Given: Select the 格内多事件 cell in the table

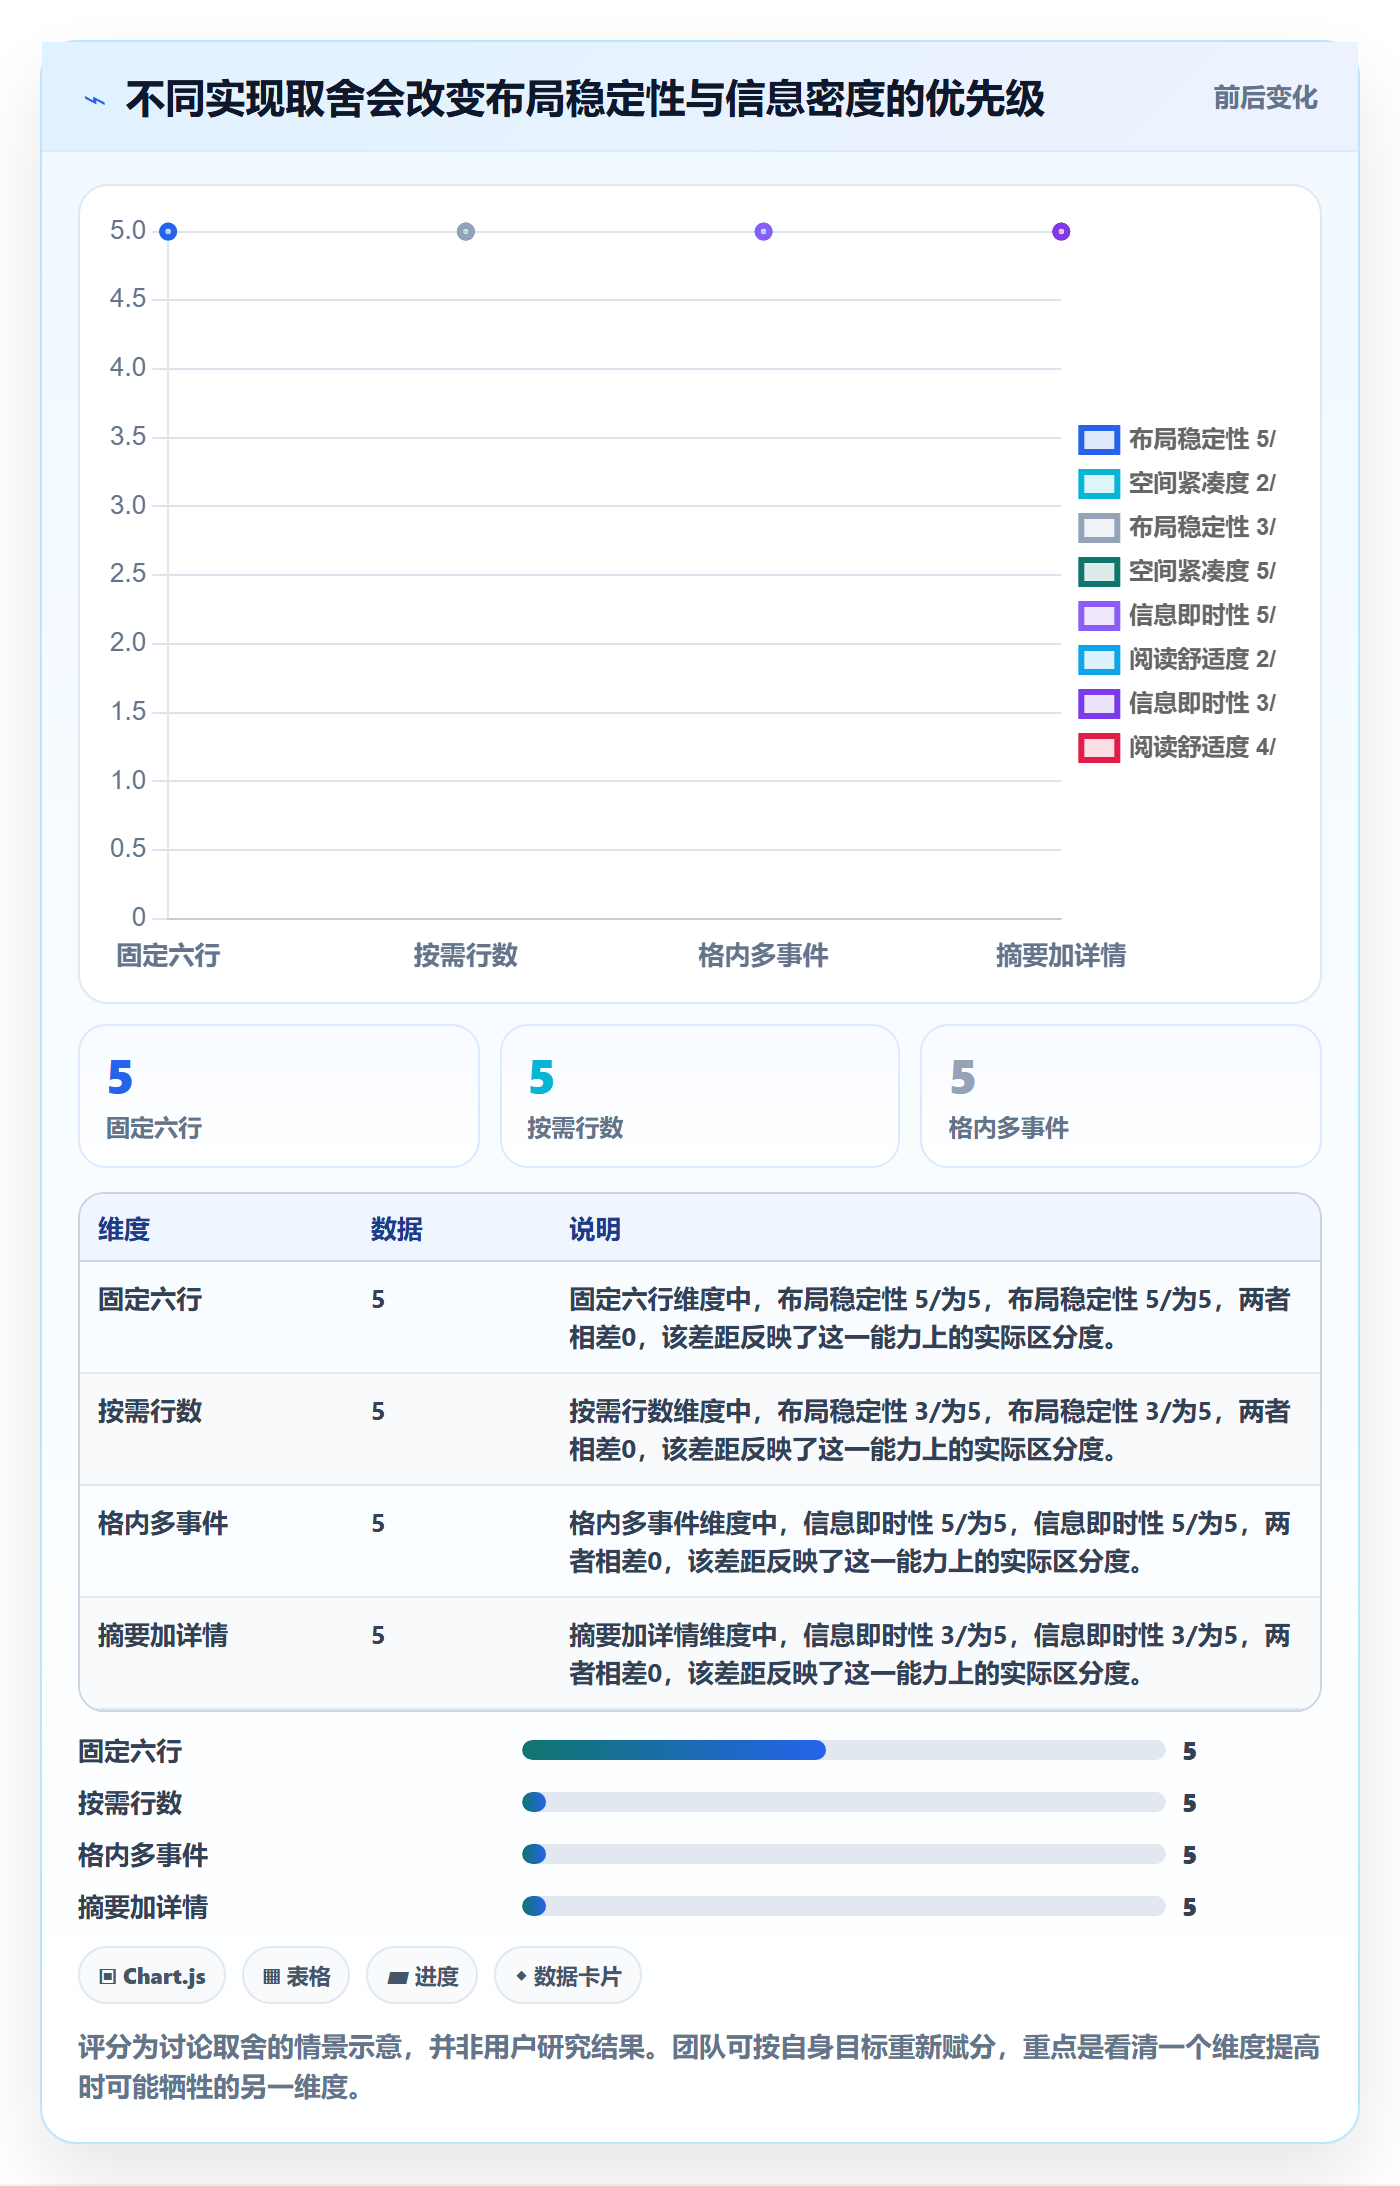Looking at the screenshot, I should click(x=163, y=1524).
